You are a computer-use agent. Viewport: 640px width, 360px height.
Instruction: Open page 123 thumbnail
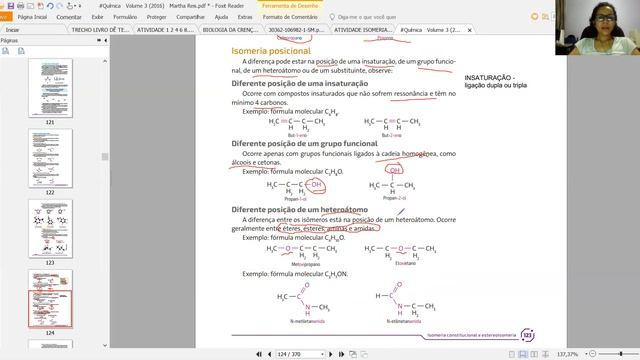(50, 229)
